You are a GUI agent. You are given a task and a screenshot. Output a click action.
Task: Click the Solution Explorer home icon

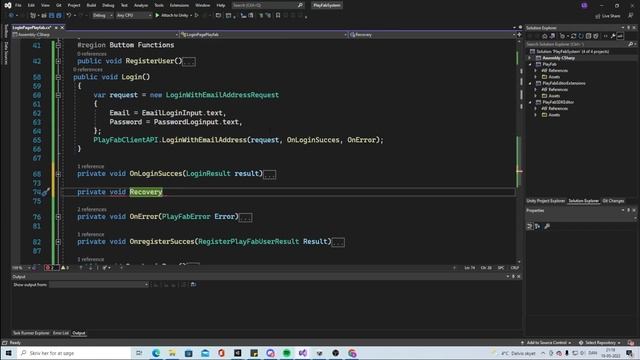pos(544,36)
